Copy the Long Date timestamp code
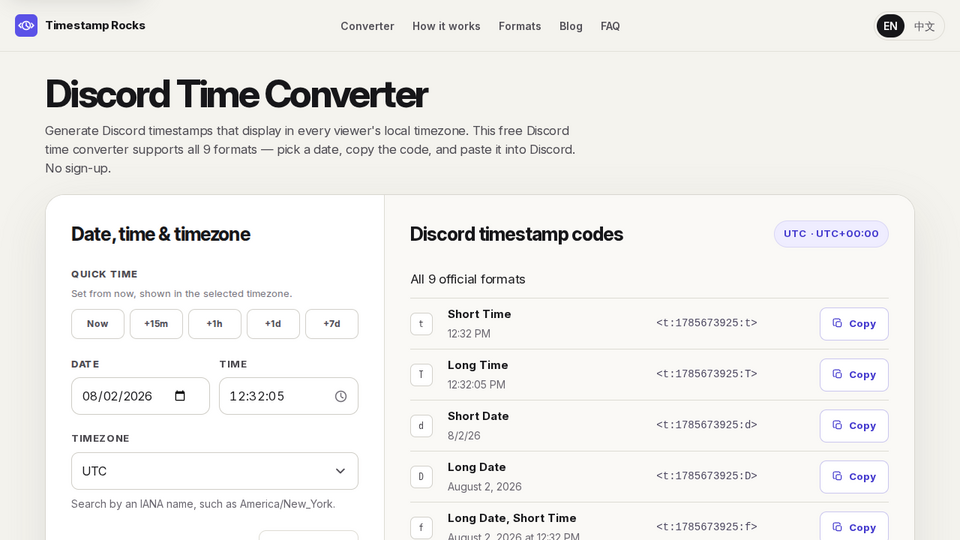960x540 pixels. pos(853,476)
